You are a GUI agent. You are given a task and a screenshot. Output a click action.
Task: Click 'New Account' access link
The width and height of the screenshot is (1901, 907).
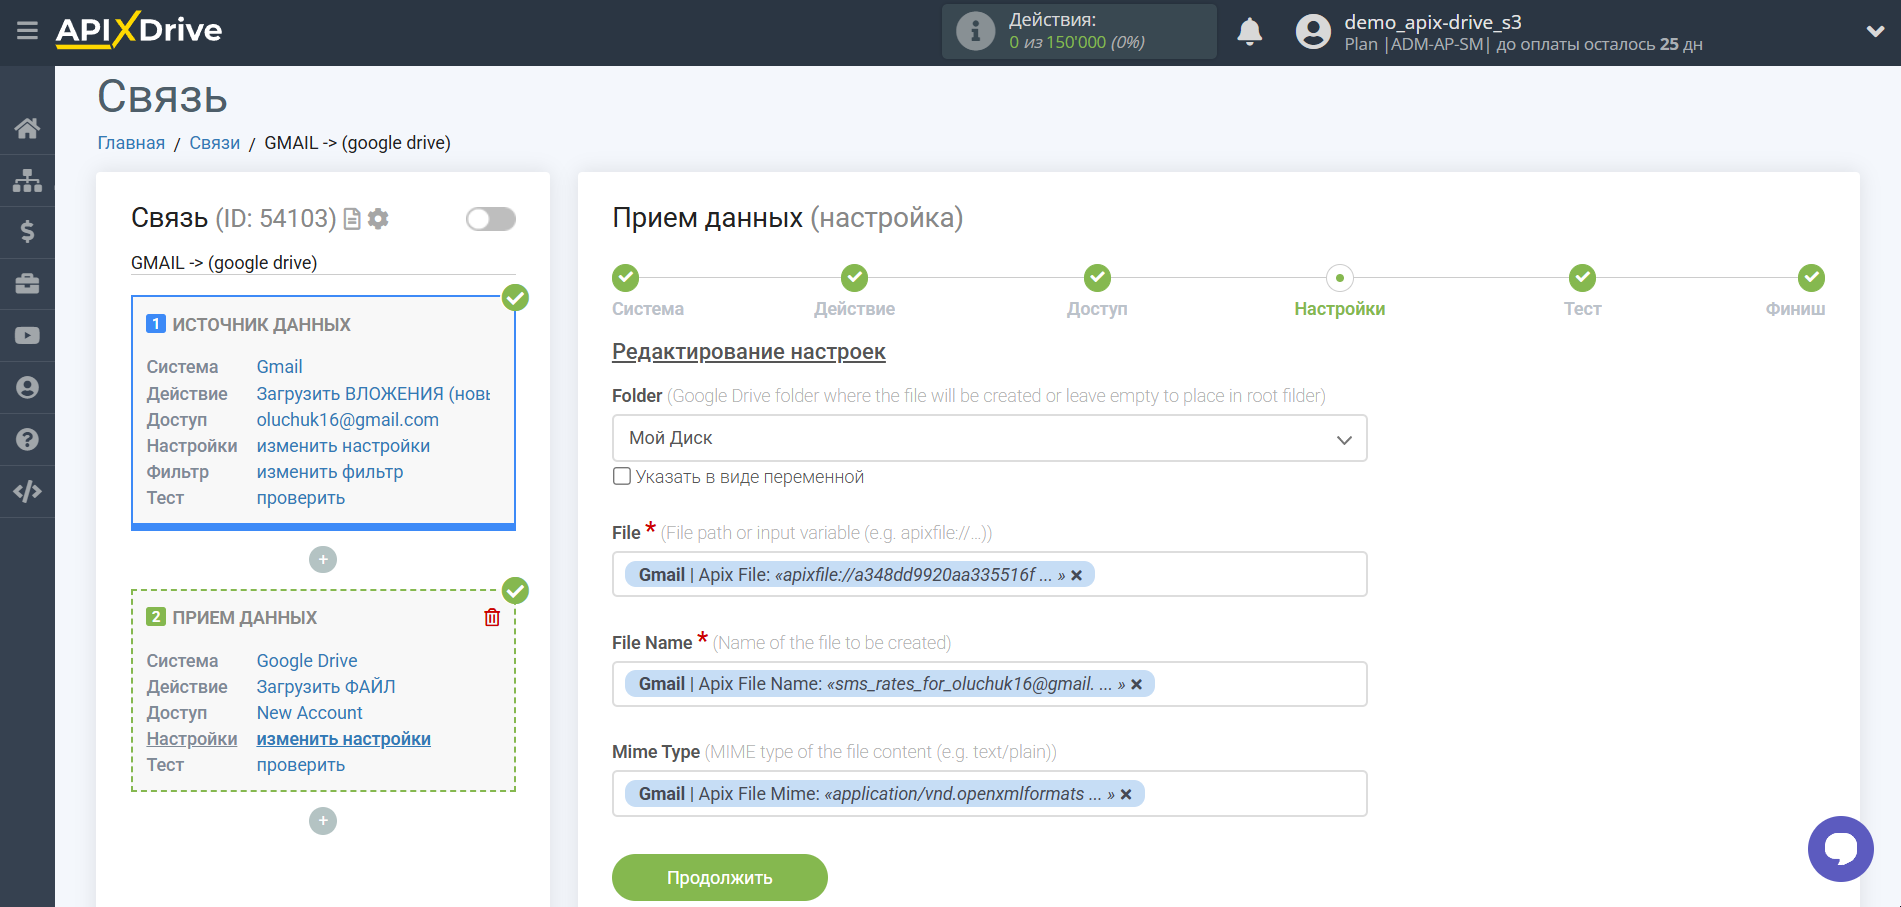coord(310,713)
